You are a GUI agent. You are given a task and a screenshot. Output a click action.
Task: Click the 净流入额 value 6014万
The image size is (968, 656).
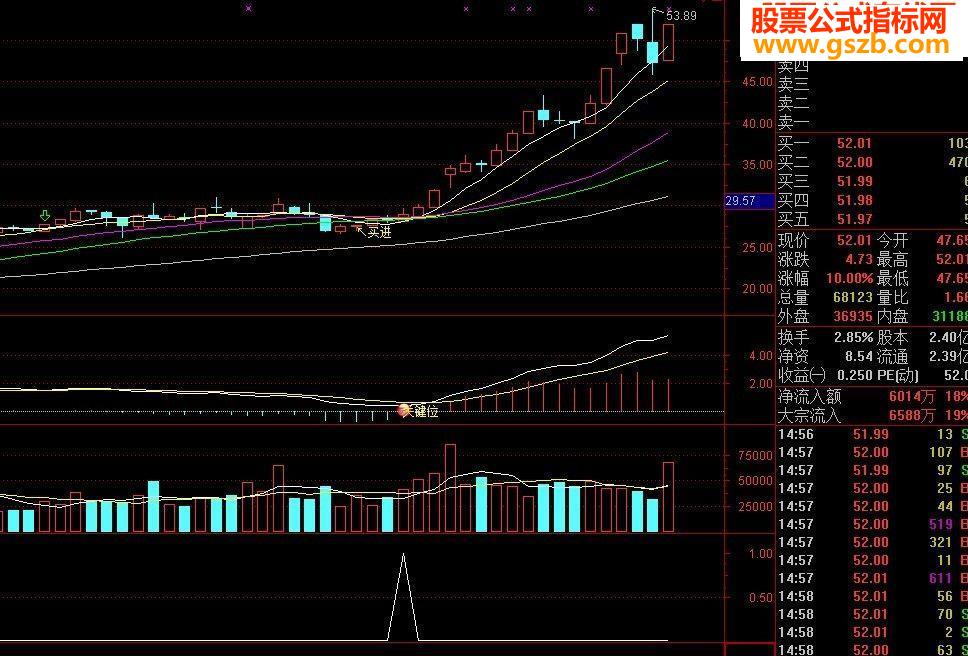[910, 396]
